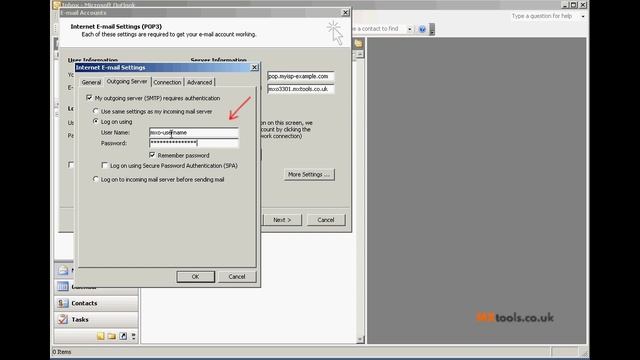Select the Outgoing Server tab
The image size is (640, 360).
pyautogui.click(x=127, y=82)
